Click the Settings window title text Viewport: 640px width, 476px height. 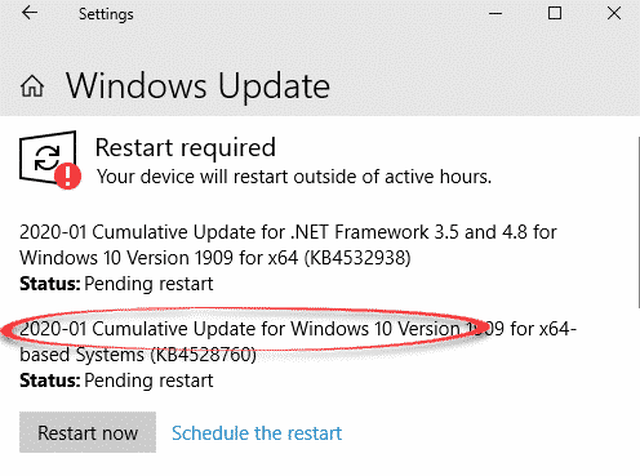click(107, 15)
